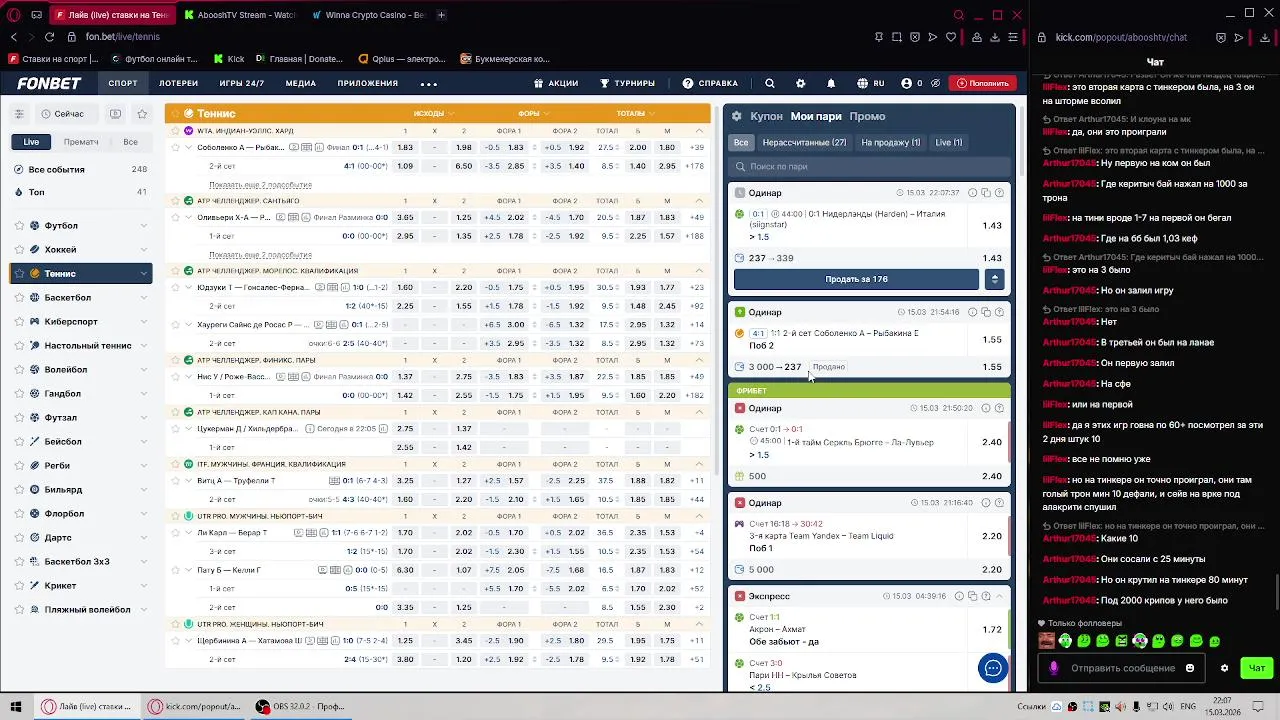Focus the Отправить сообщение chat input
The width and height of the screenshot is (1280, 720).
point(1122,668)
